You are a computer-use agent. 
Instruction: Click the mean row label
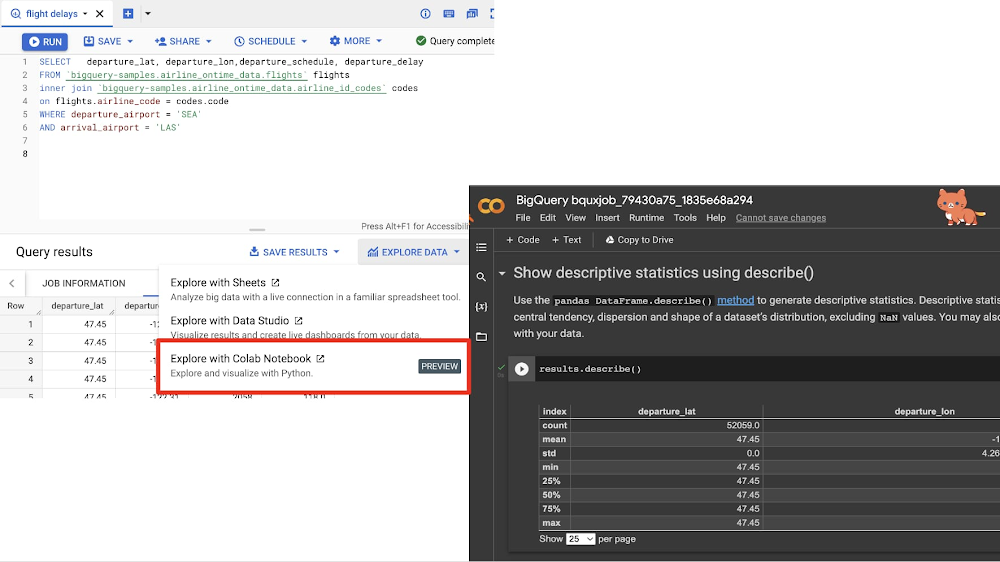pyautogui.click(x=554, y=439)
